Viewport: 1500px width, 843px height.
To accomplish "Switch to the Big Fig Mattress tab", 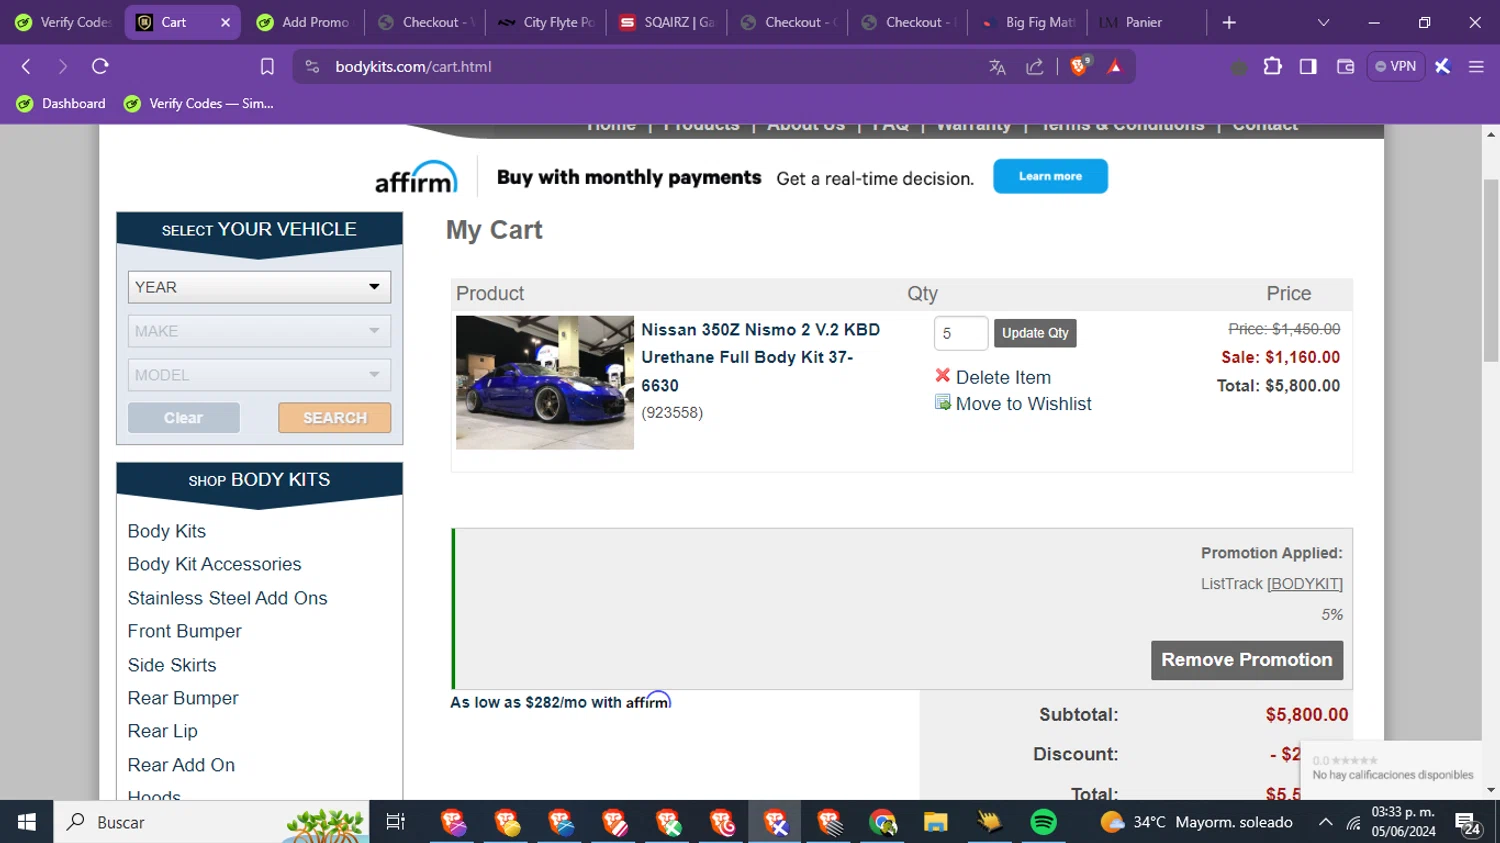I will click(x=1029, y=22).
